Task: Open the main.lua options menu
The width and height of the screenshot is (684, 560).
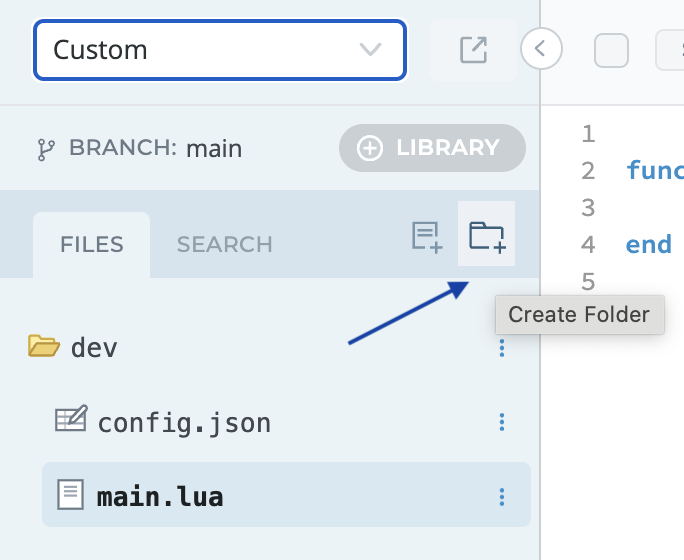Action: (x=502, y=496)
